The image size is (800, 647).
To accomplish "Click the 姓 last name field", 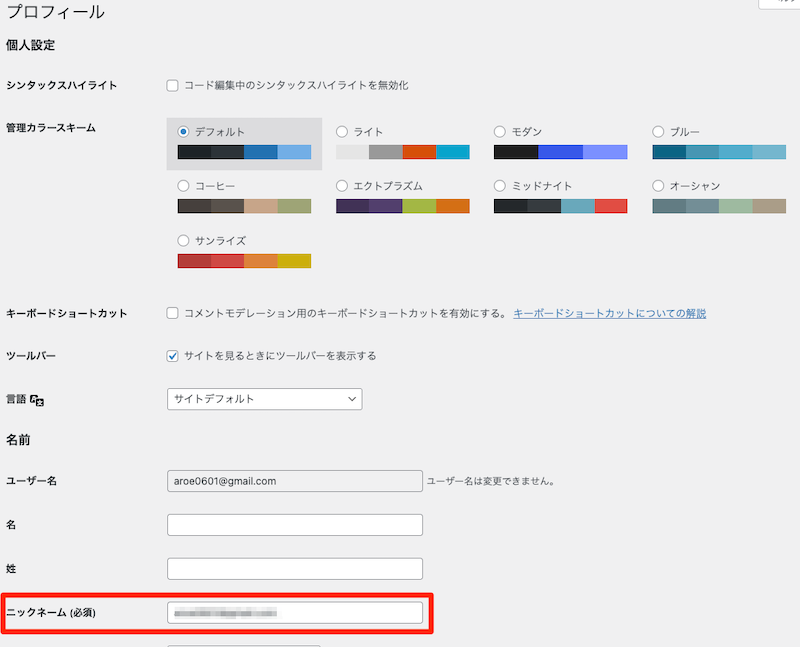I will coord(295,568).
